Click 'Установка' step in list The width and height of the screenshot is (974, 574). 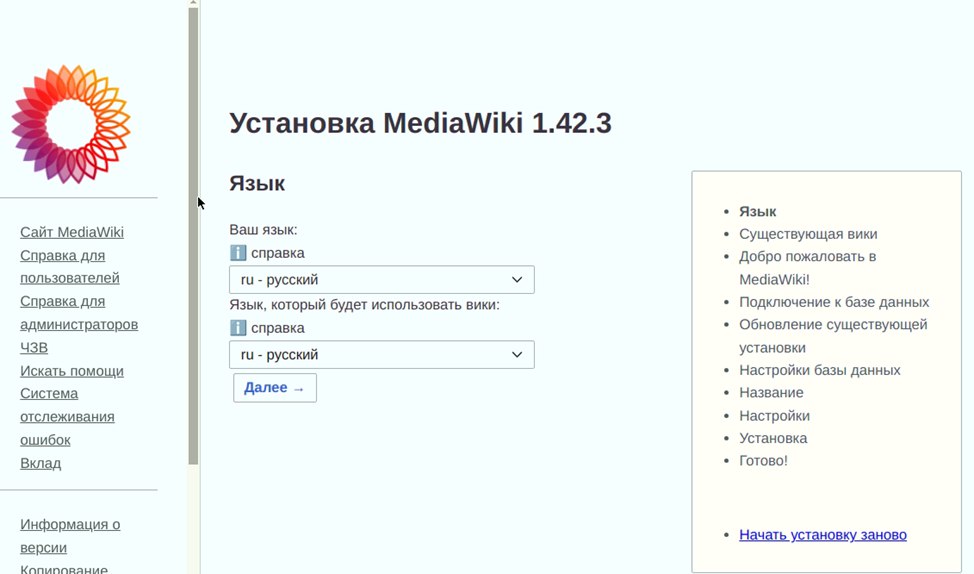click(x=773, y=438)
